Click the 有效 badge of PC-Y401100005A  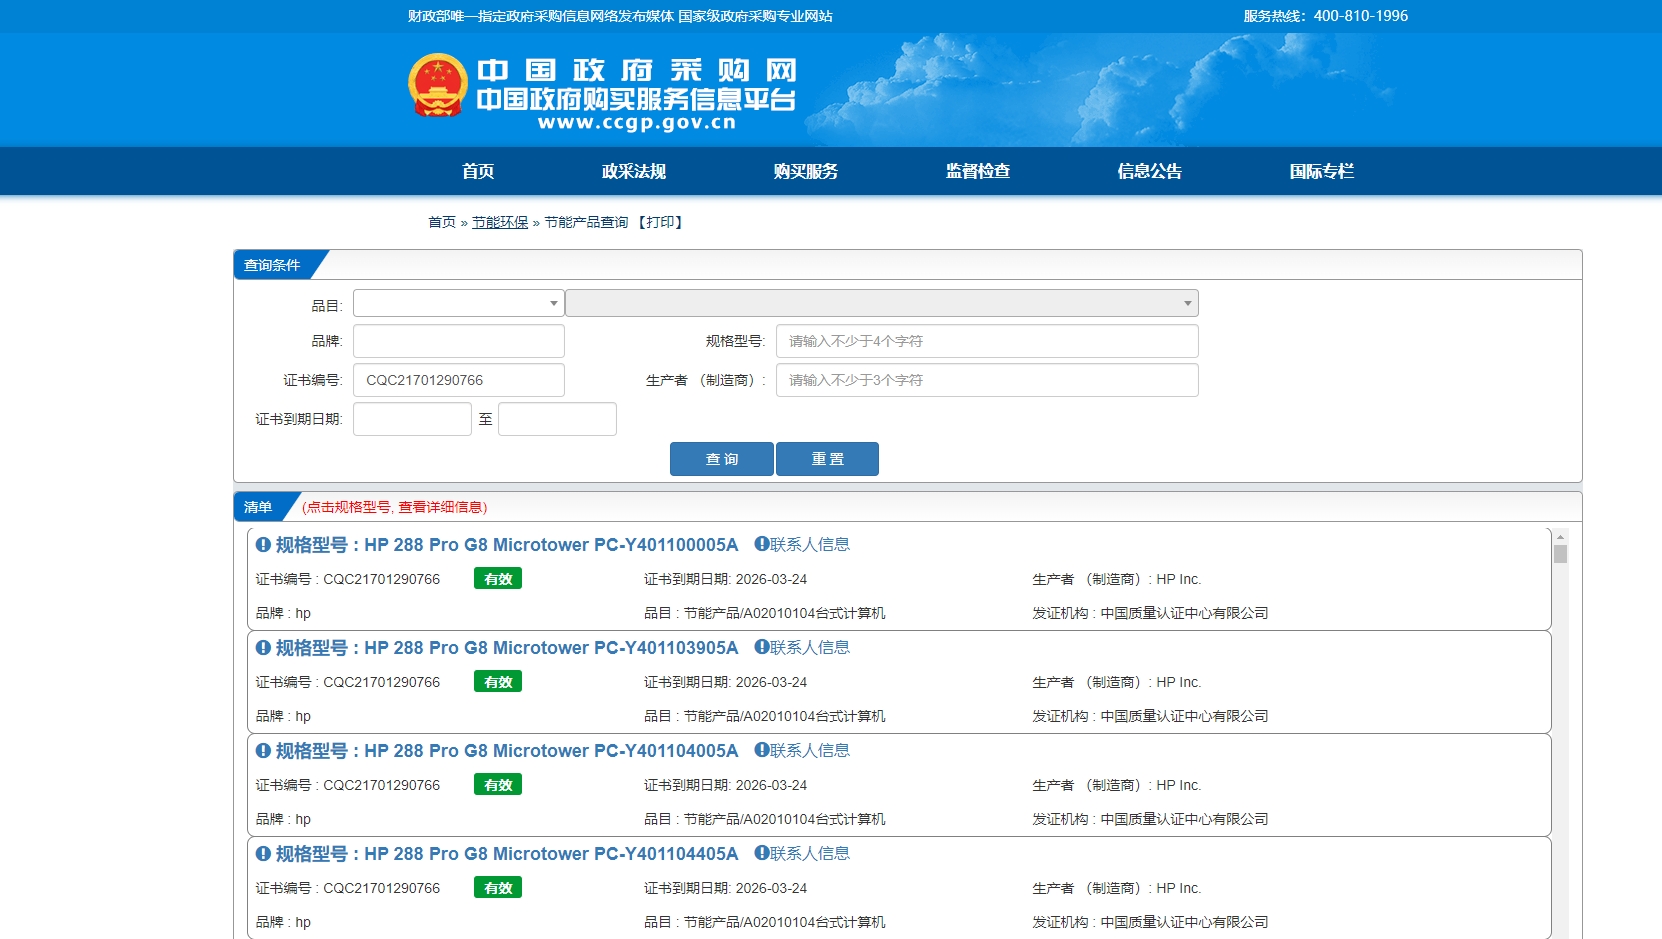coord(498,579)
